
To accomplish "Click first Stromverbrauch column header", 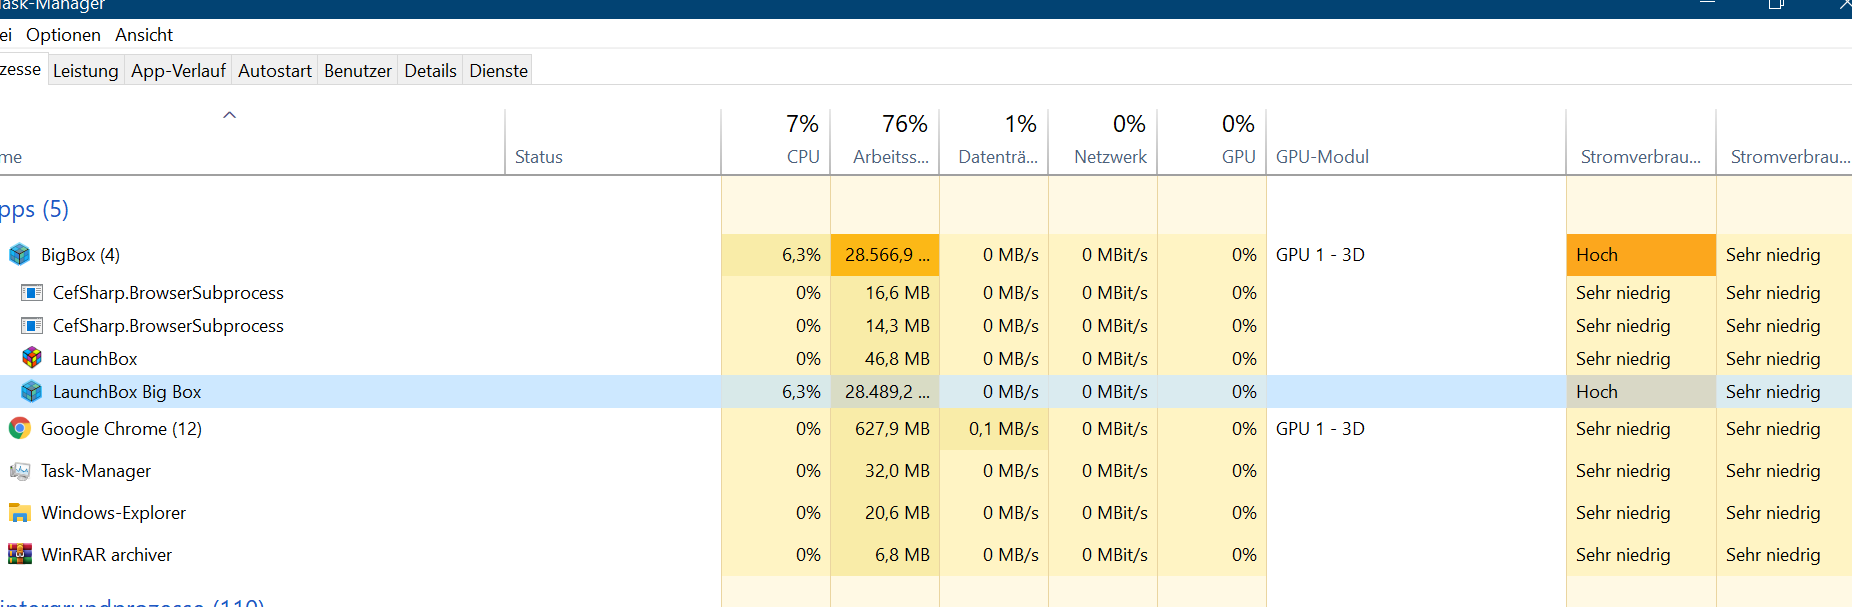I will (1641, 142).
